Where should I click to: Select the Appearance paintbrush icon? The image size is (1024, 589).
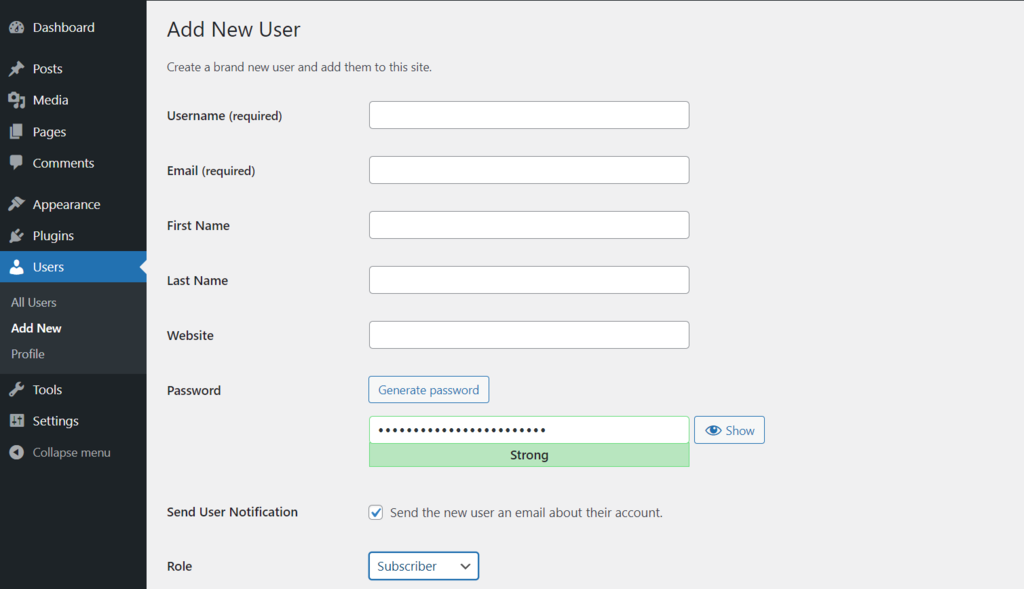[x=18, y=204]
